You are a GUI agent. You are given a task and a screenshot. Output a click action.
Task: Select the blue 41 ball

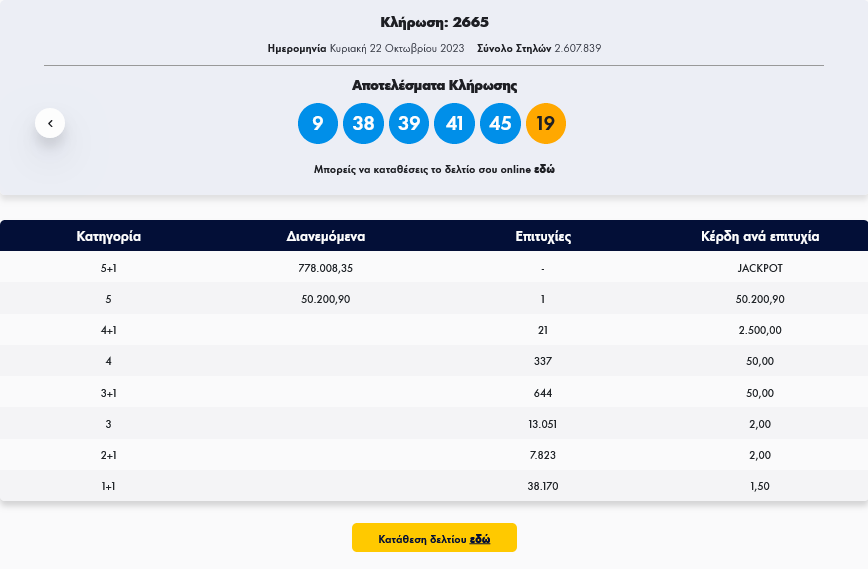(x=455, y=124)
